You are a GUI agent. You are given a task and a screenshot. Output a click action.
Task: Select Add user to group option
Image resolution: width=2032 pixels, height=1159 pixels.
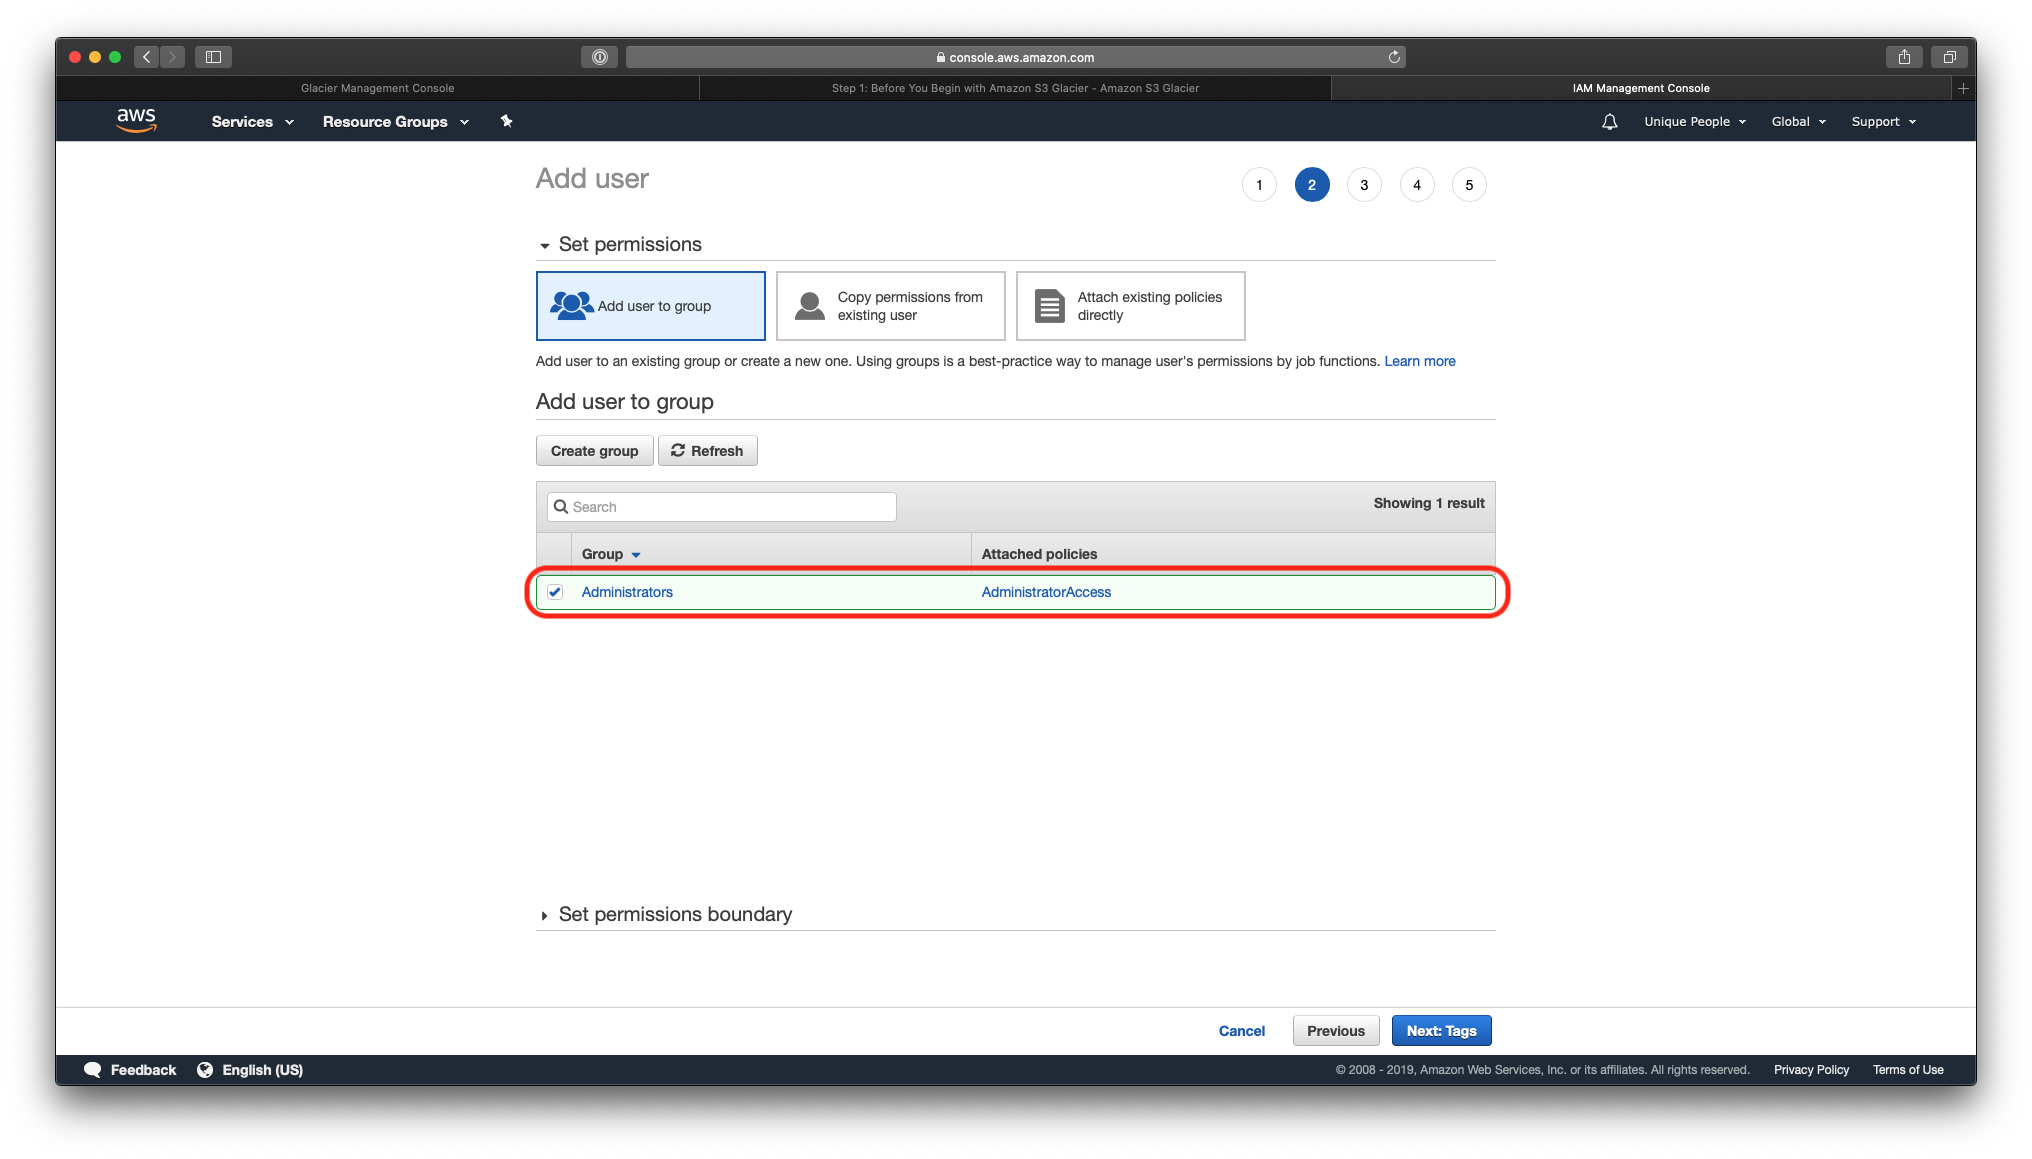click(651, 306)
